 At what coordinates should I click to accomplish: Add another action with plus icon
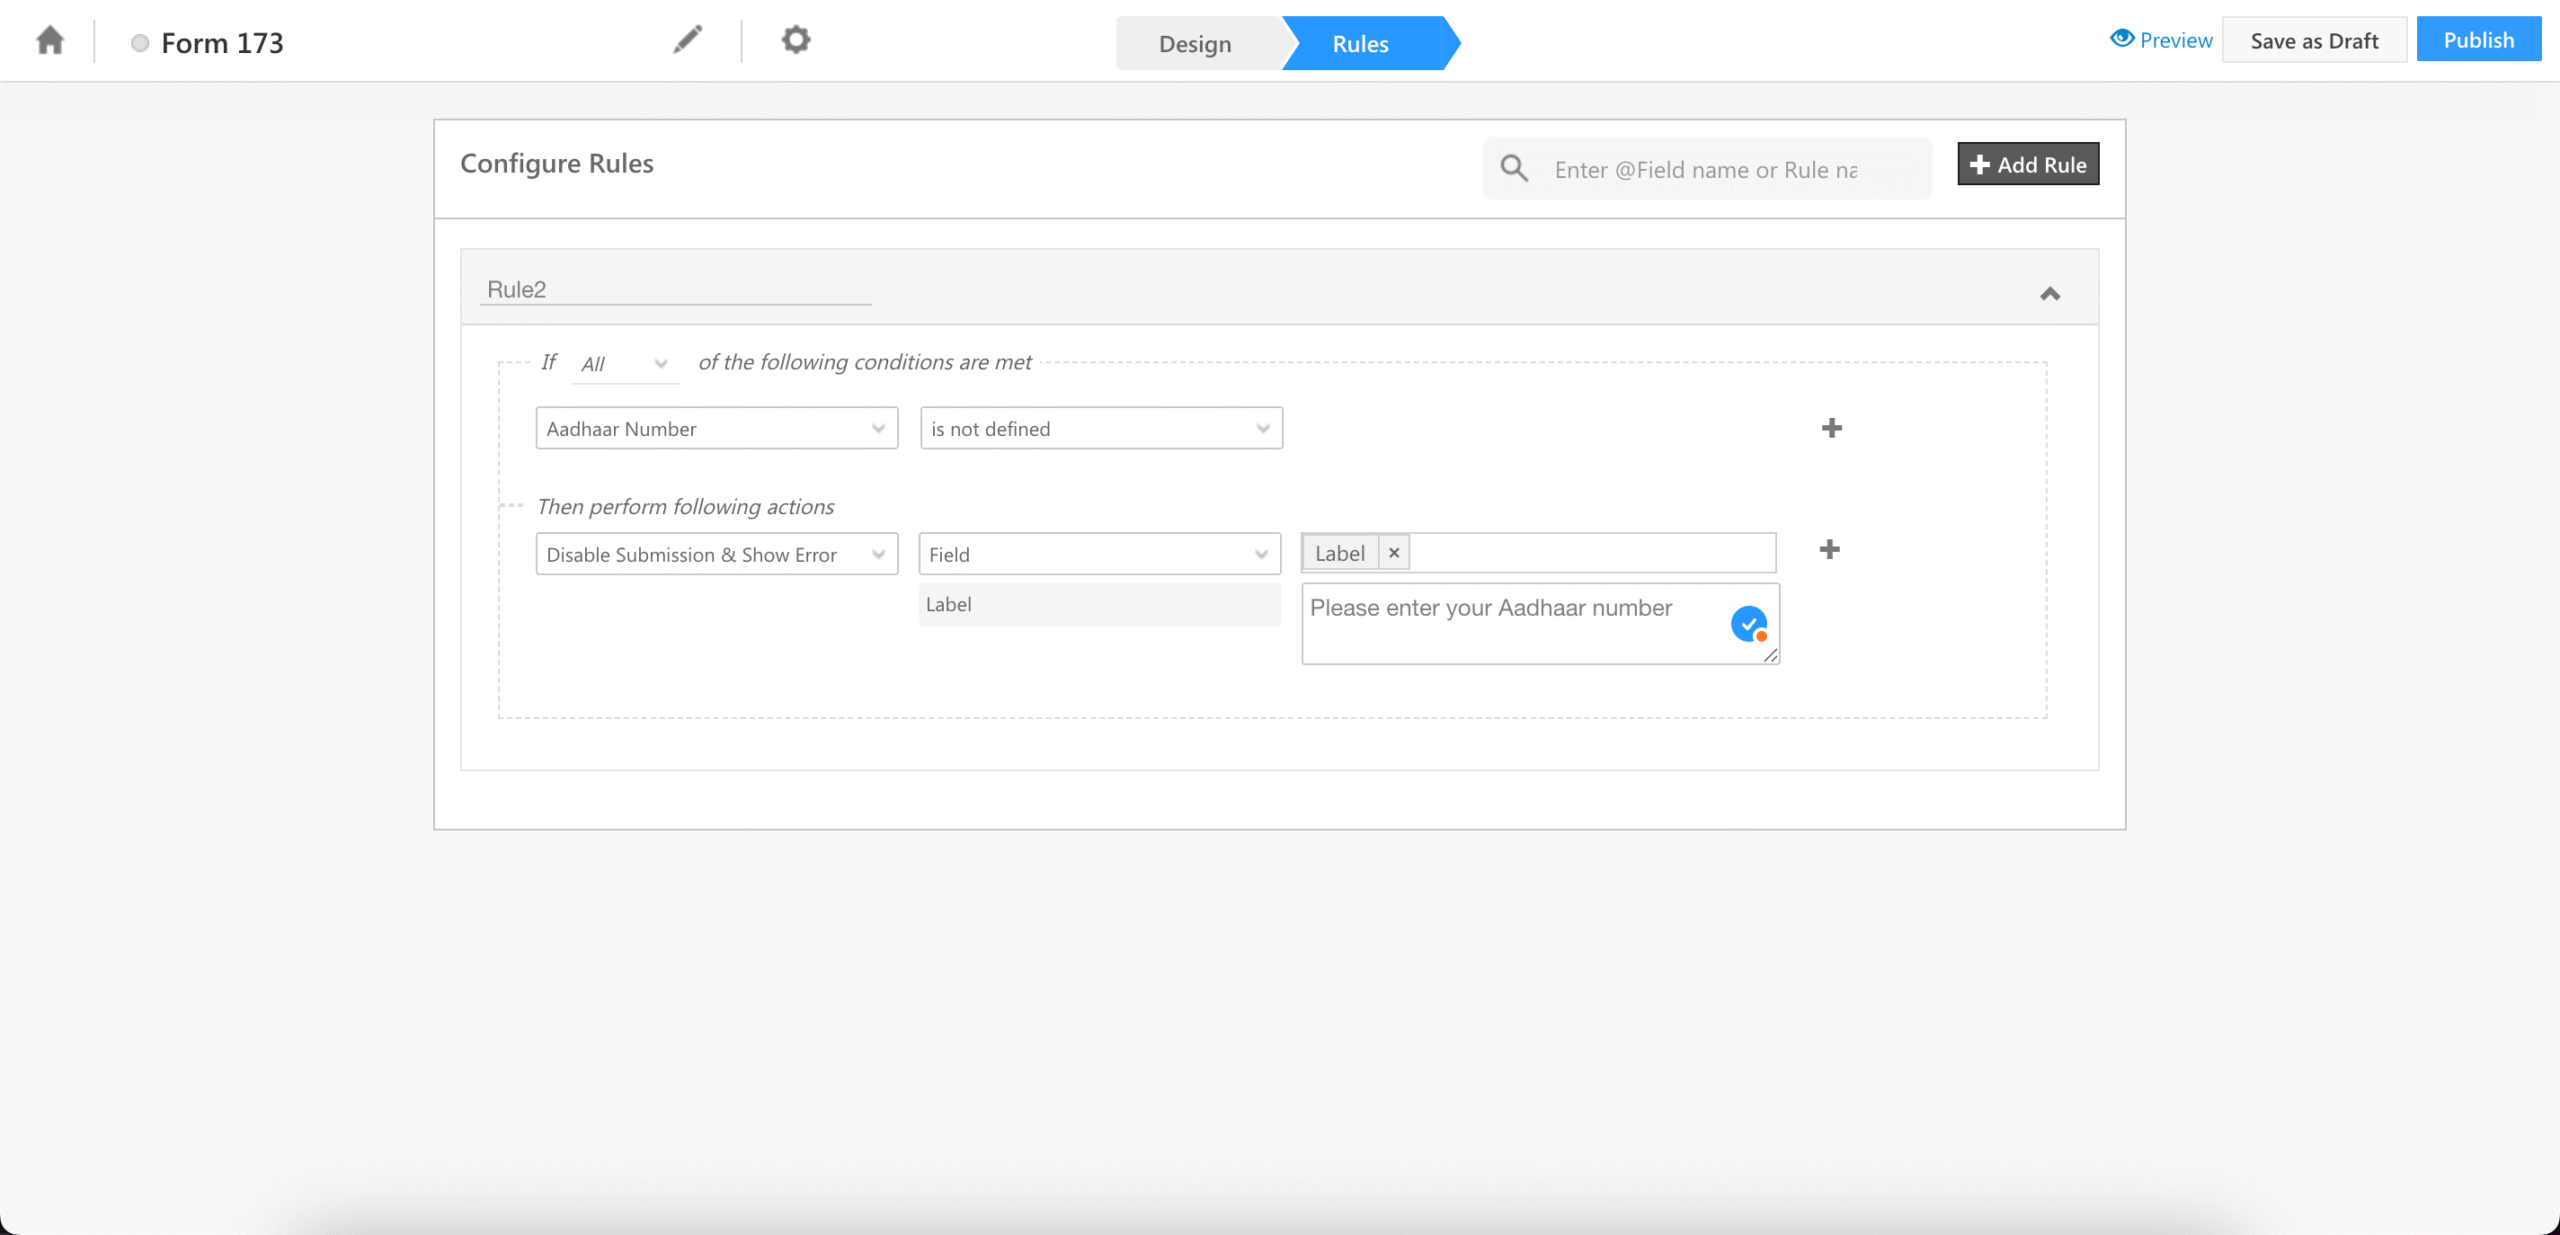[x=1829, y=549]
